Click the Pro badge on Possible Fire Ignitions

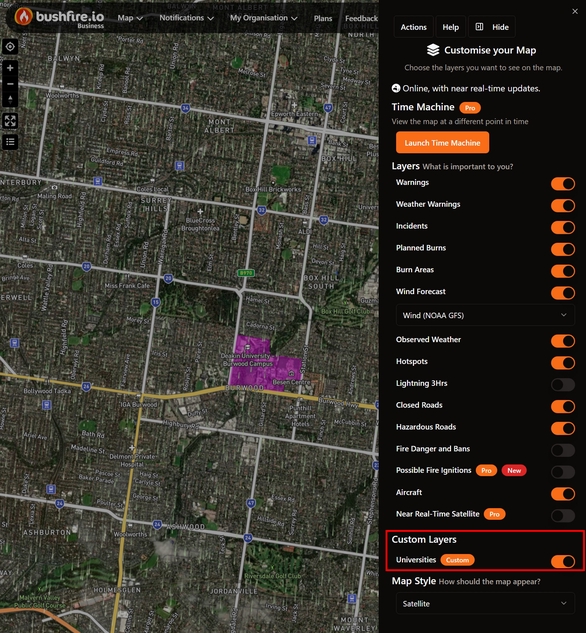[x=486, y=470]
